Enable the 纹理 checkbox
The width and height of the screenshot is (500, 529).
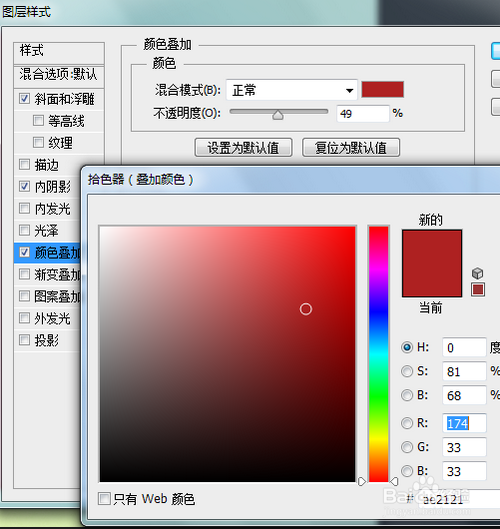click(x=38, y=142)
